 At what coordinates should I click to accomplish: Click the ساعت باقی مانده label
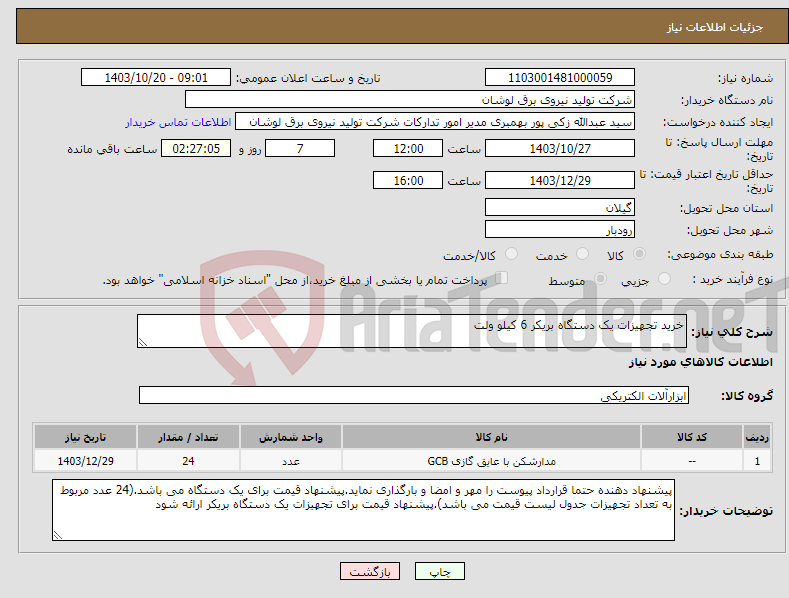112,150
